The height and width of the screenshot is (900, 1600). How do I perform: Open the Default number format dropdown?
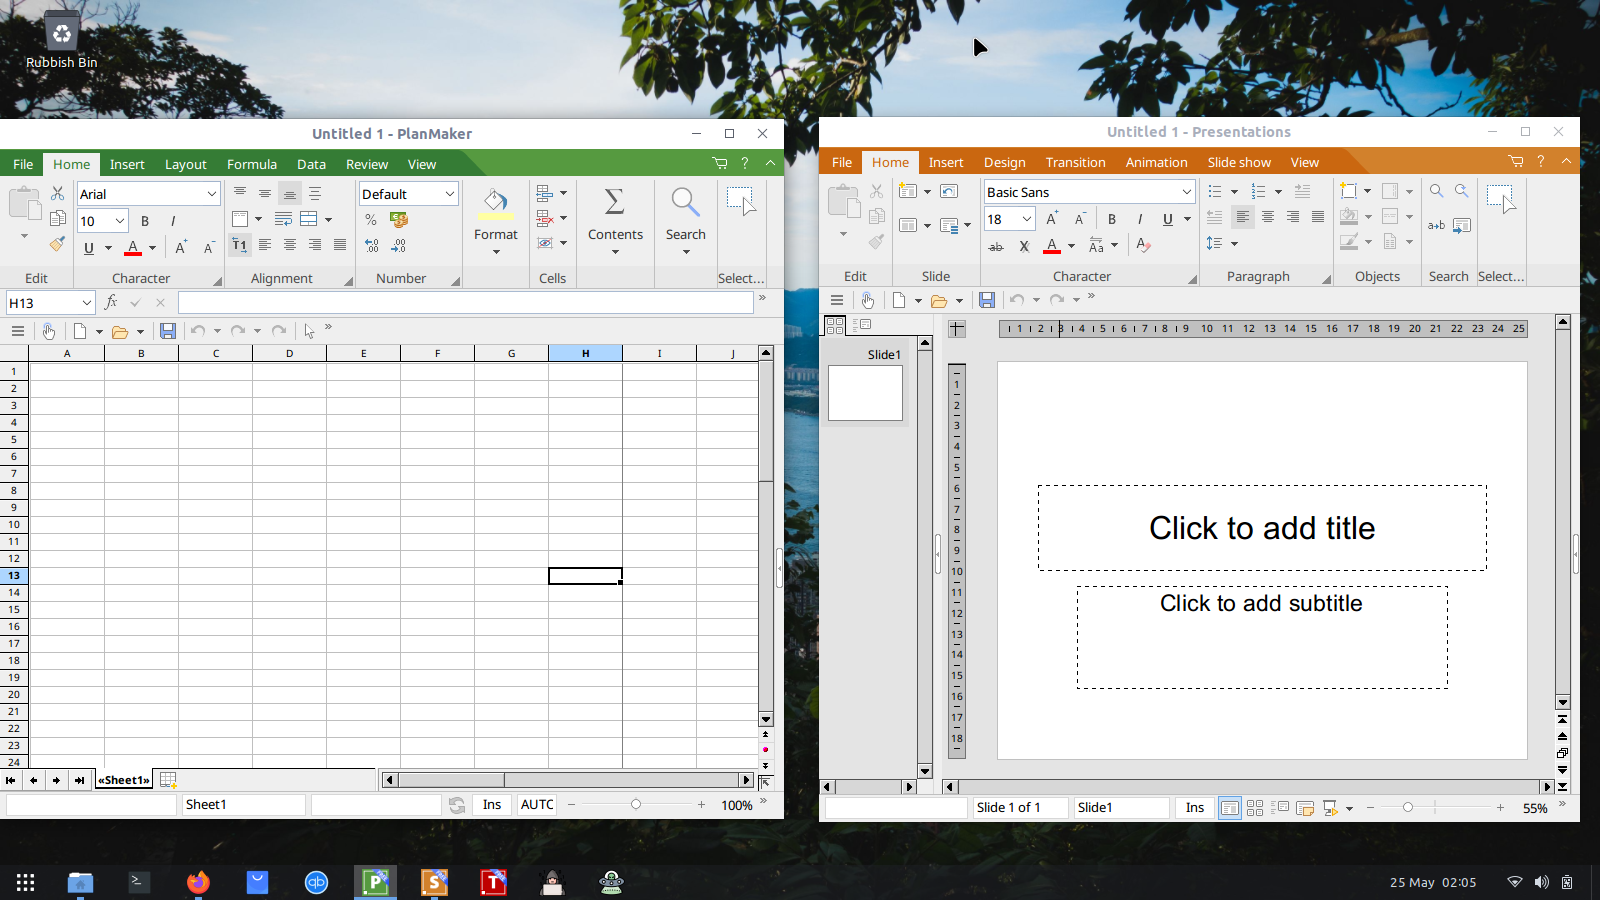coord(450,194)
